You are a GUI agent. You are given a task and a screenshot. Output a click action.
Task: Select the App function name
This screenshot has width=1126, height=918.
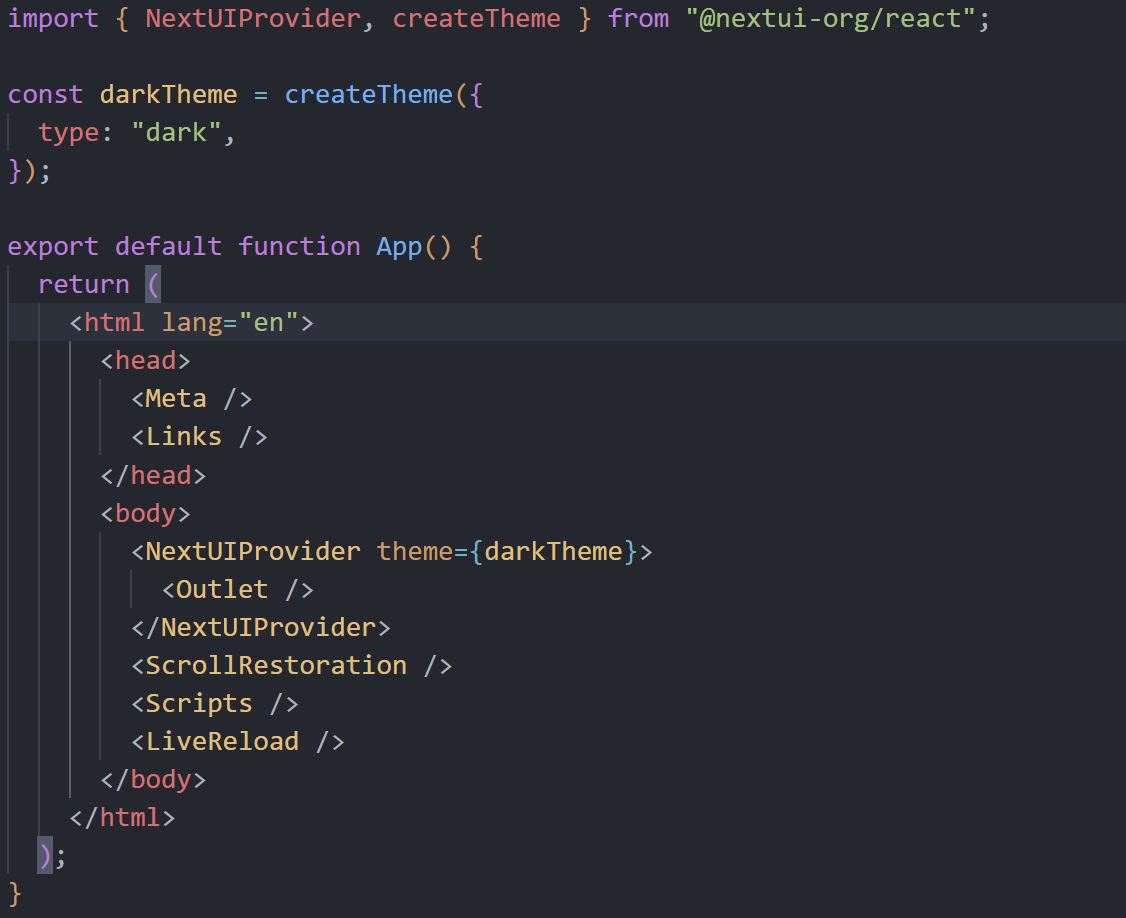tap(397, 246)
